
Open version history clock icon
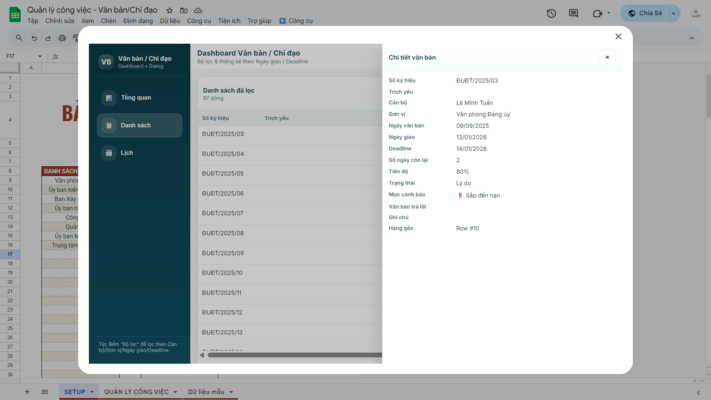(x=551, y=13)
